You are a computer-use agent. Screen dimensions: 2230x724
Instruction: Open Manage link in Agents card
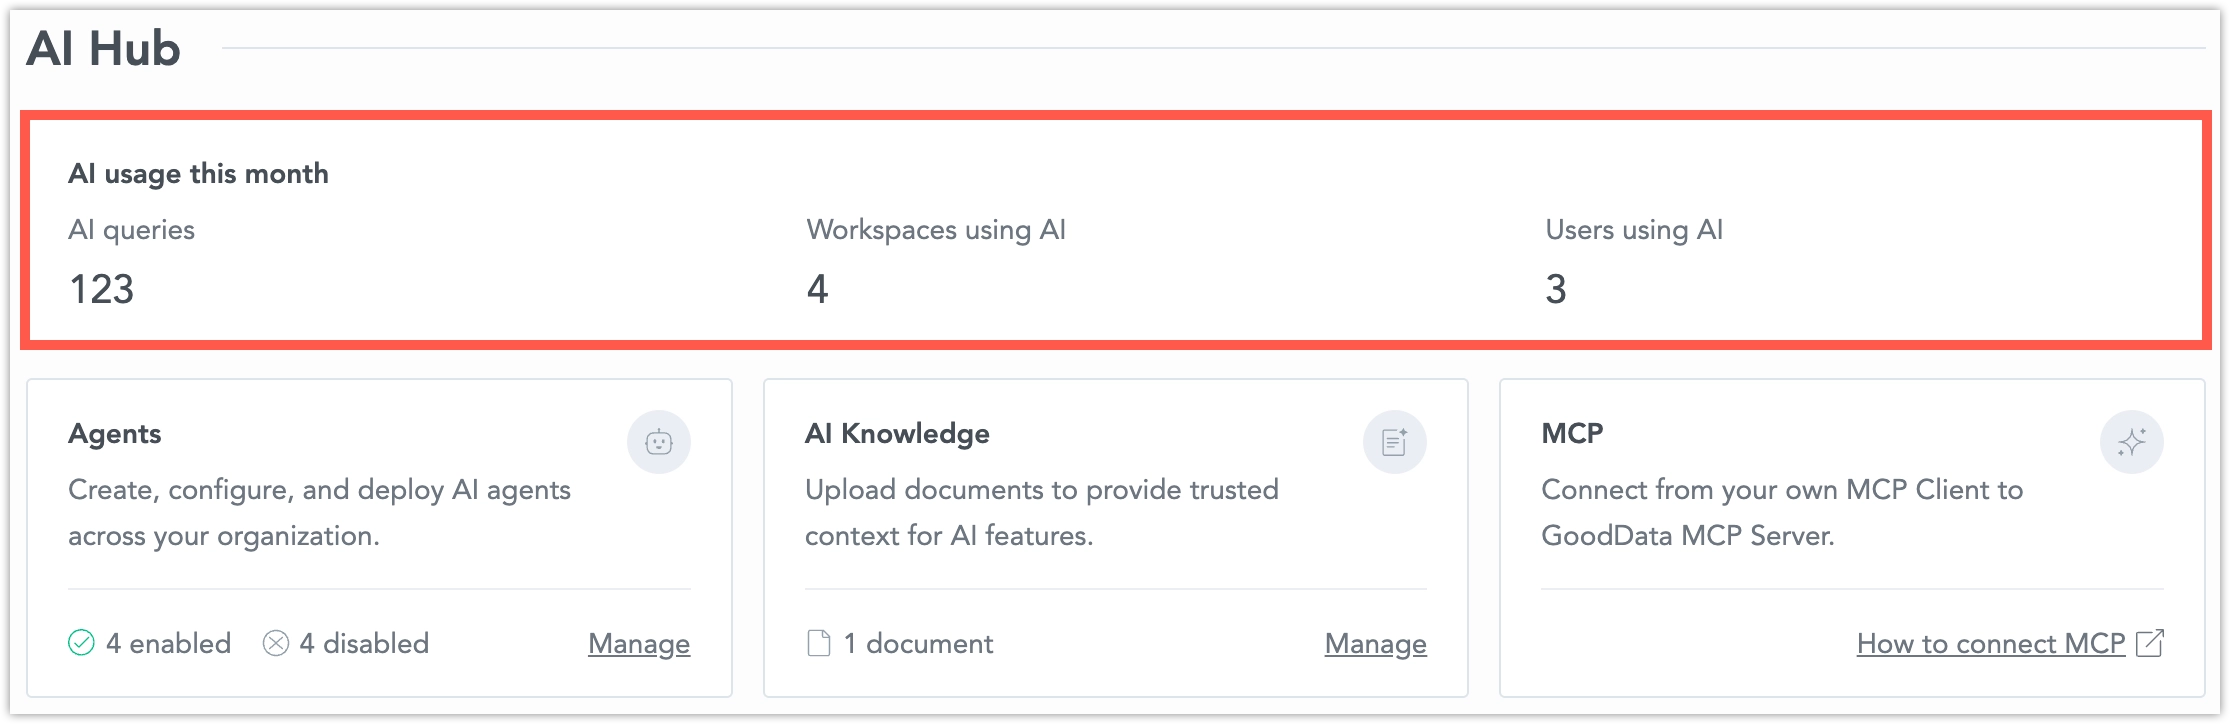639,644
